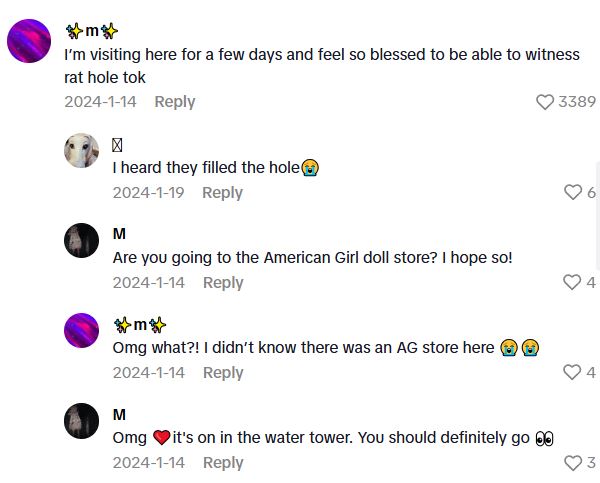Reply to the 'Omg what?!' AG store comment
The height and width of the screenshot is (483, 600).
[x=223, y=373]
